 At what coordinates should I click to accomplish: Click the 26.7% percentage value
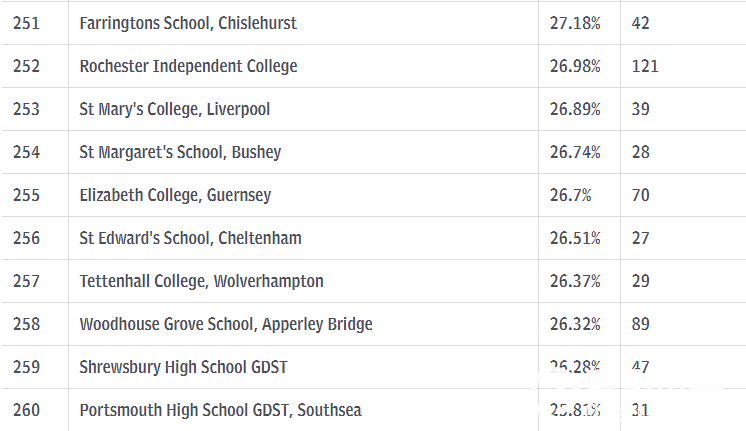click(x=570, y=196)
